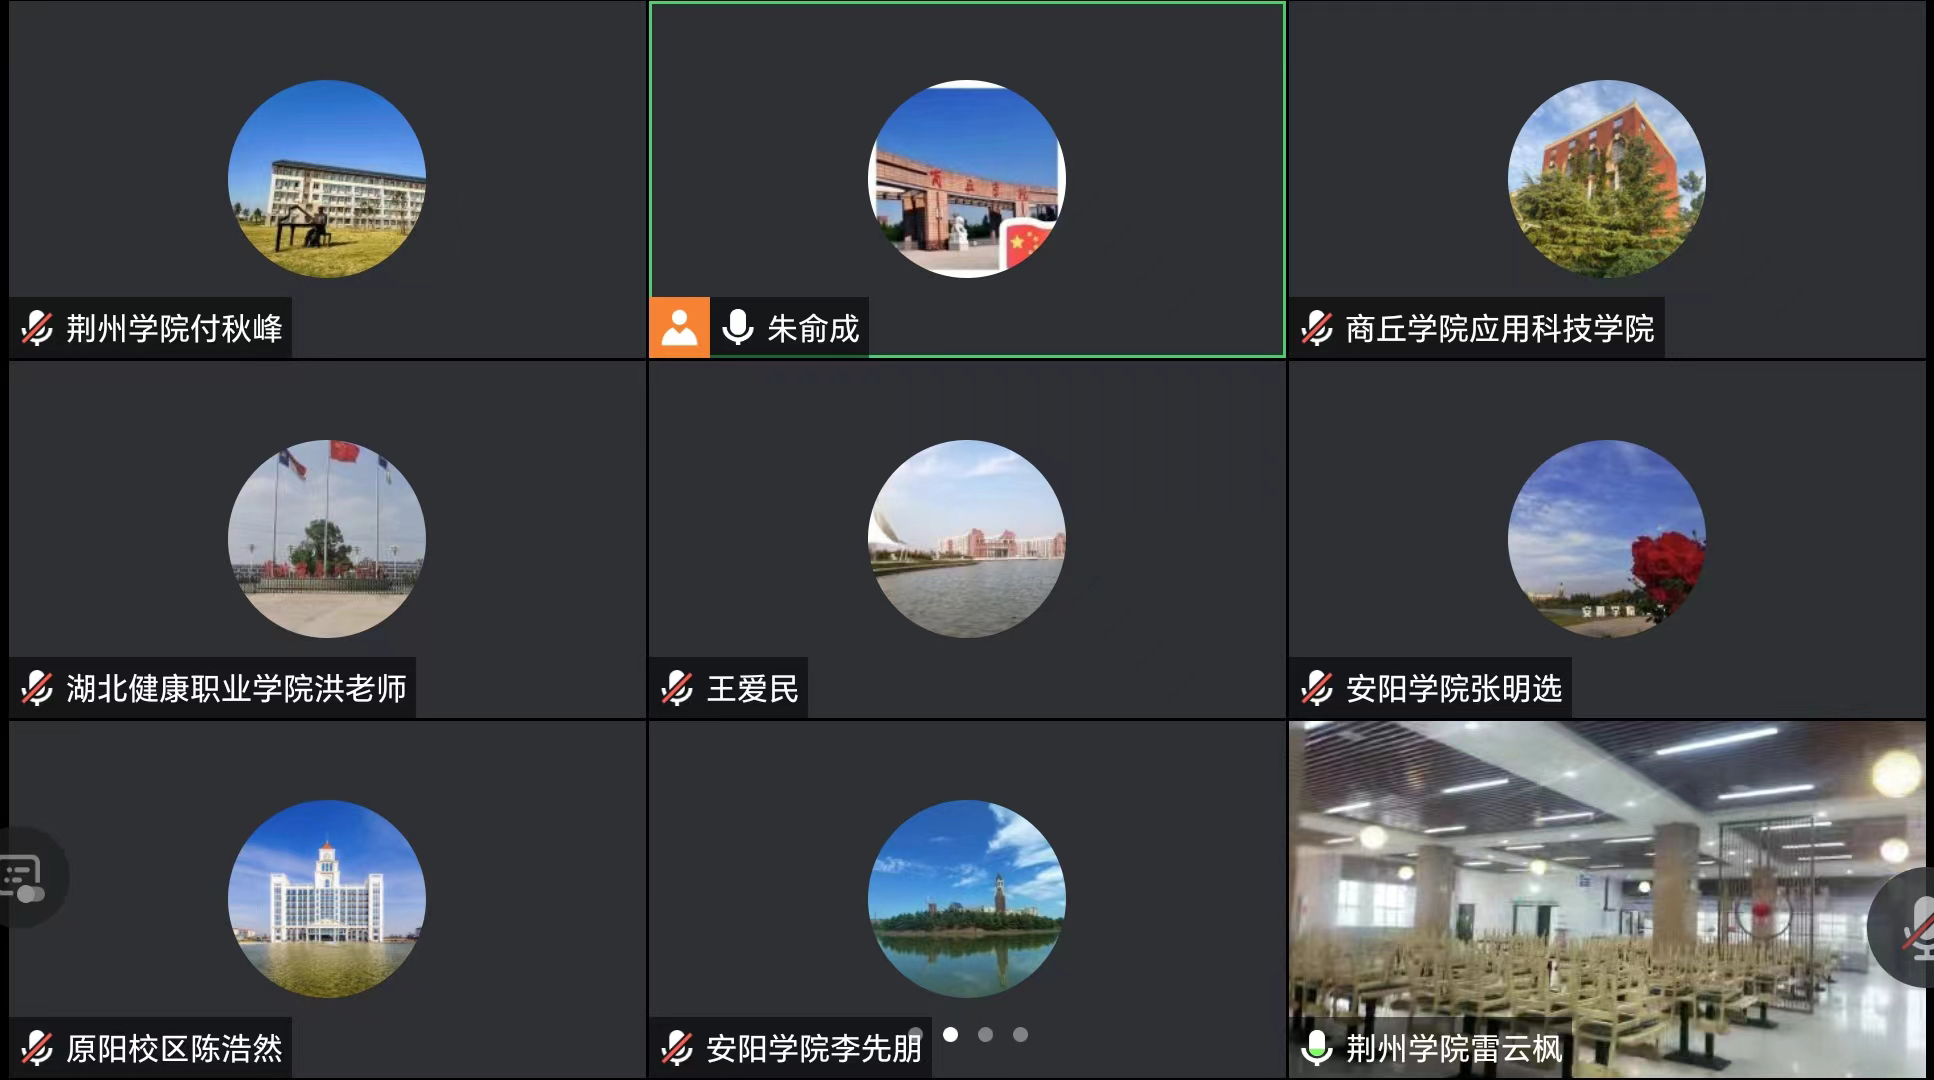
Task: Select the current white page indicator dot
Action: (x=950, y=1034)
